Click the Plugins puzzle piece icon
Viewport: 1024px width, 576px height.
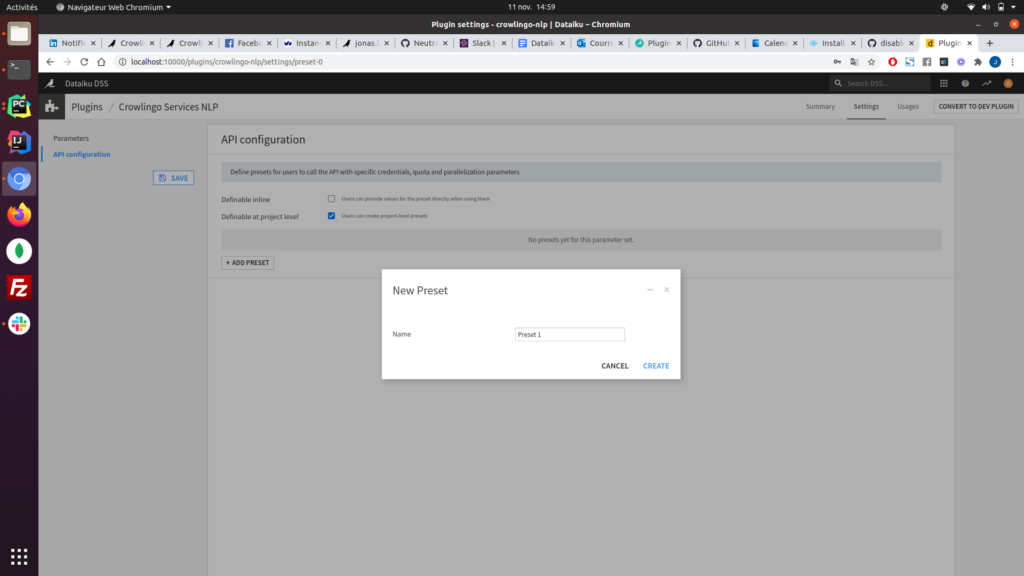click(52, 106)
